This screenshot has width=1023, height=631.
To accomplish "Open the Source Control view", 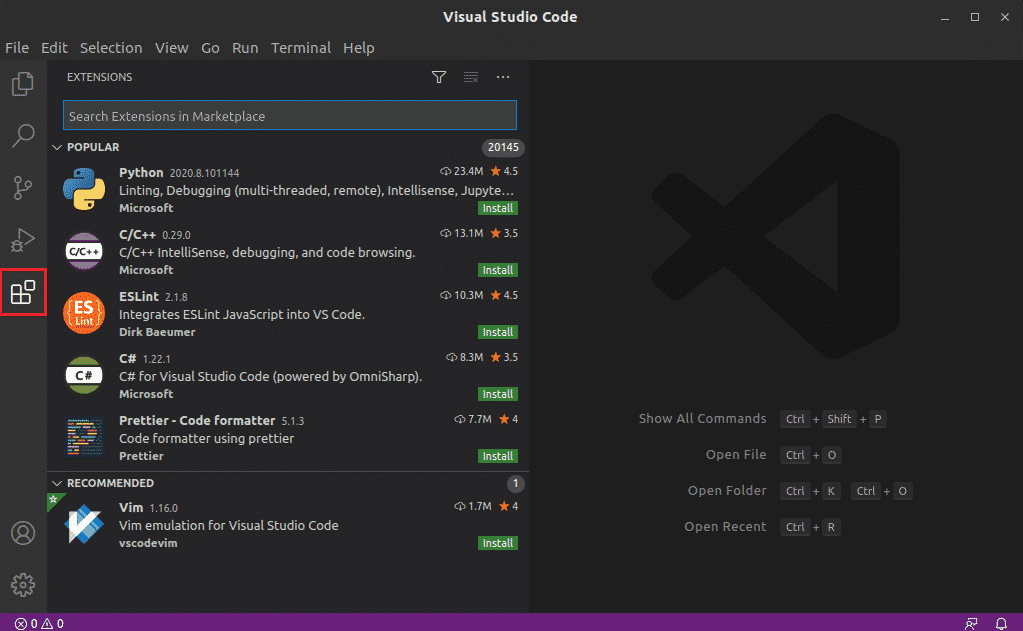I will [x=23, y=187].
